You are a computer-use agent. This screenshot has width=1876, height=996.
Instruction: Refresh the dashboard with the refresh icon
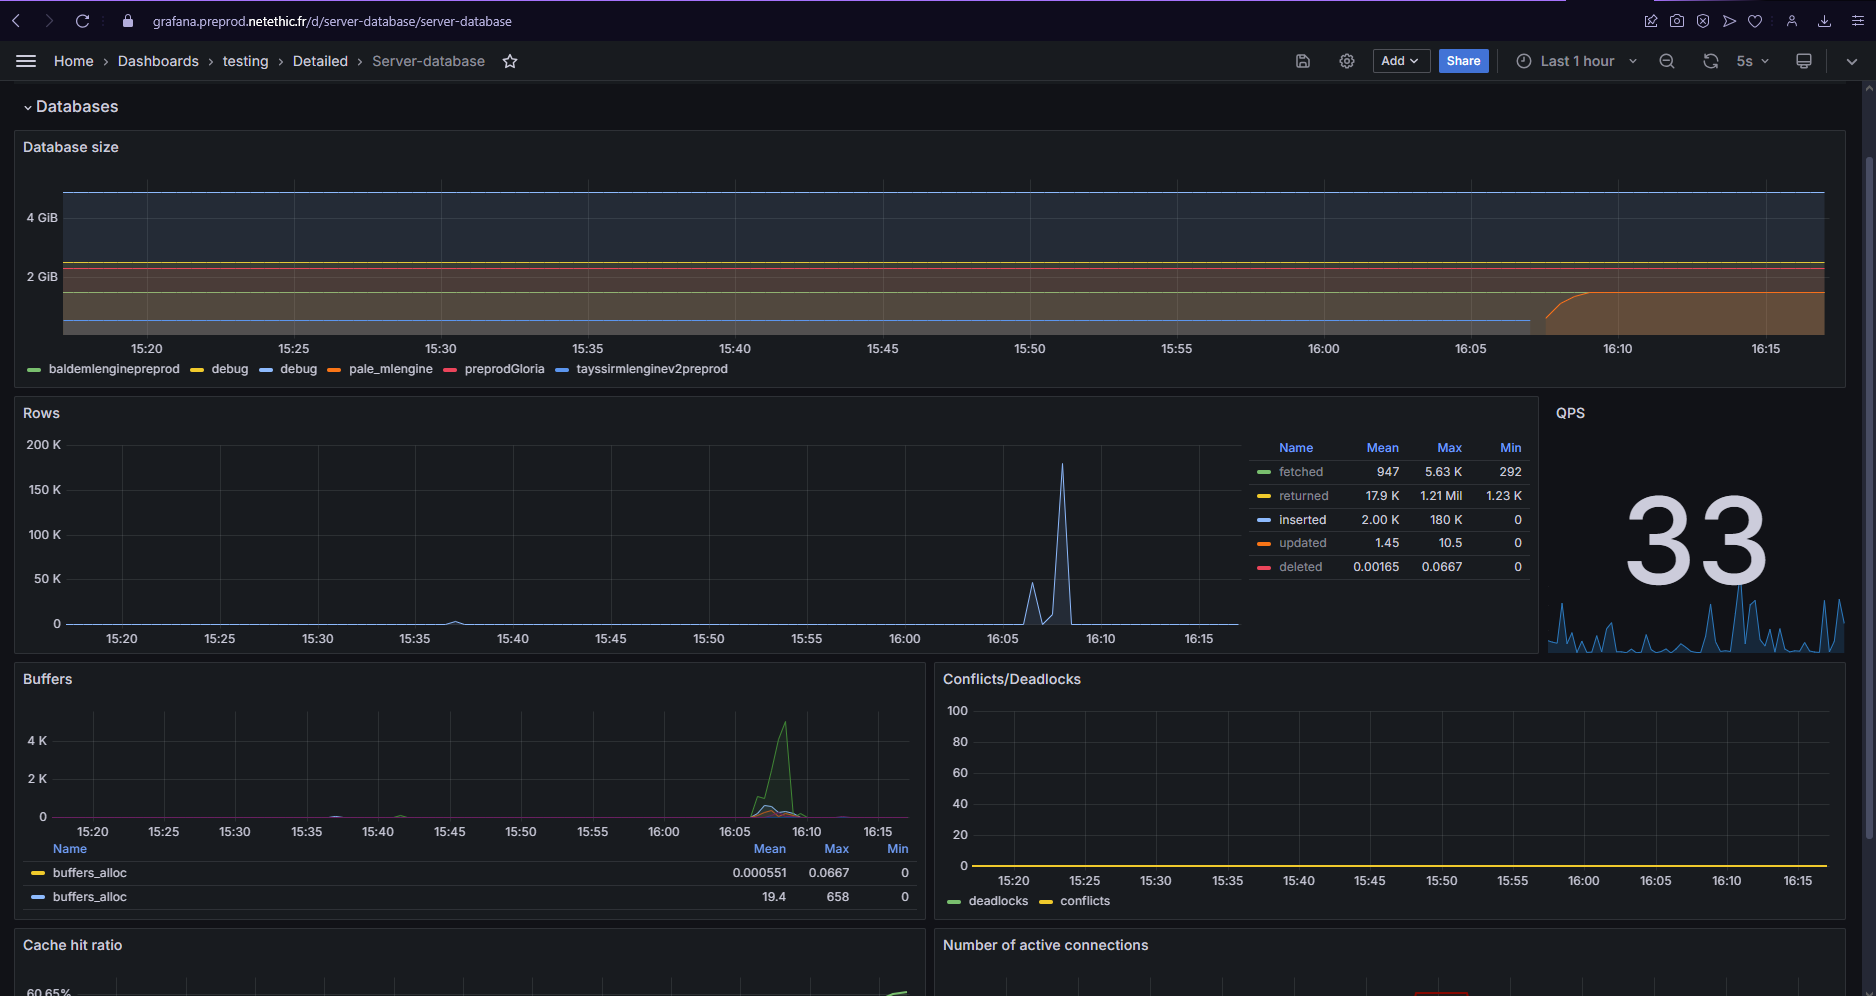(x=1710, y=61)
